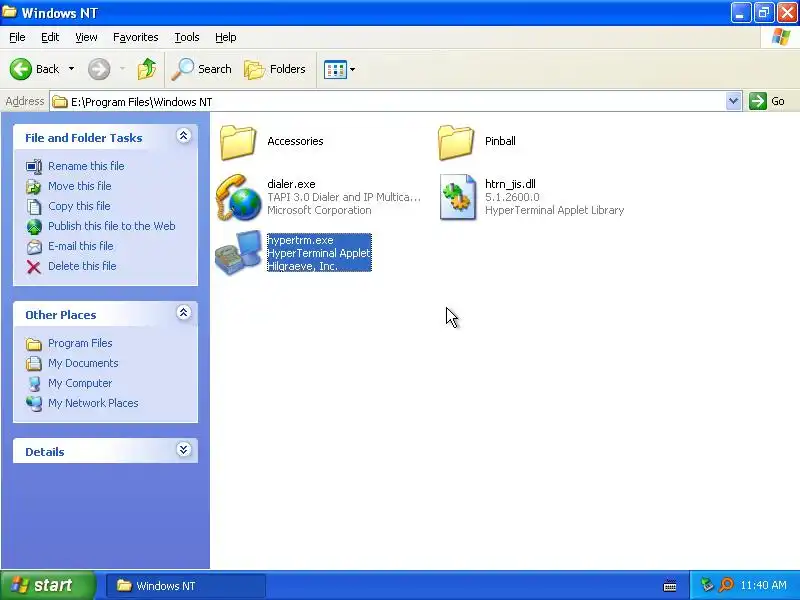
Task: Click E-mail this file
Action: coord(81,245)
